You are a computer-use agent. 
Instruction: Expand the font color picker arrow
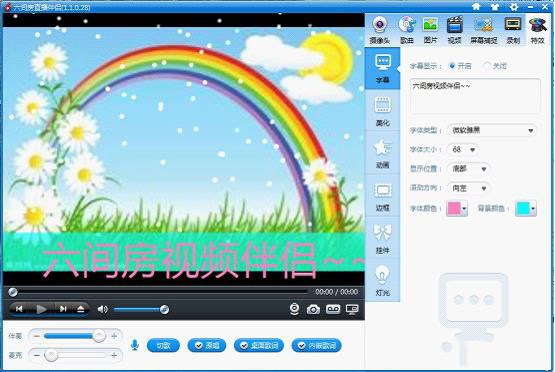(x=464, y=208)
